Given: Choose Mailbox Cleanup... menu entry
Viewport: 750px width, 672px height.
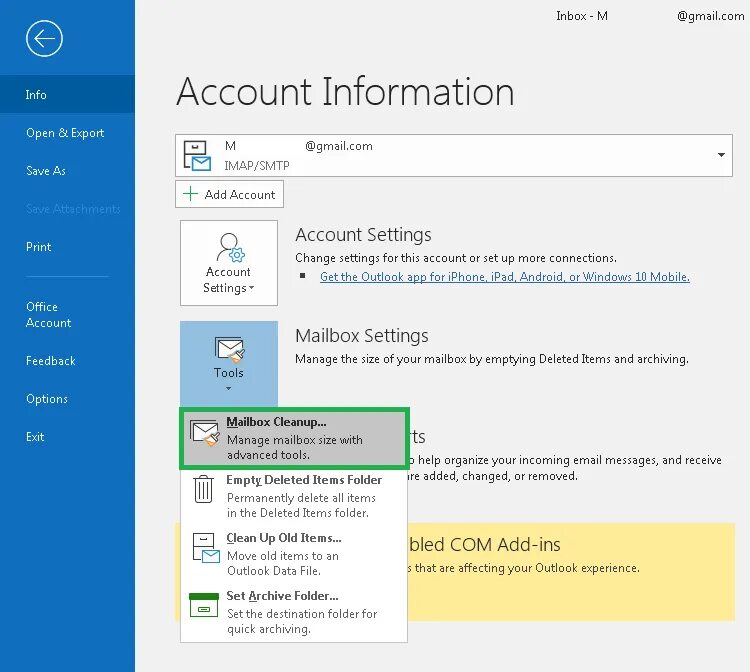Looking at the screenshot, I should click(x=294, y=438).
